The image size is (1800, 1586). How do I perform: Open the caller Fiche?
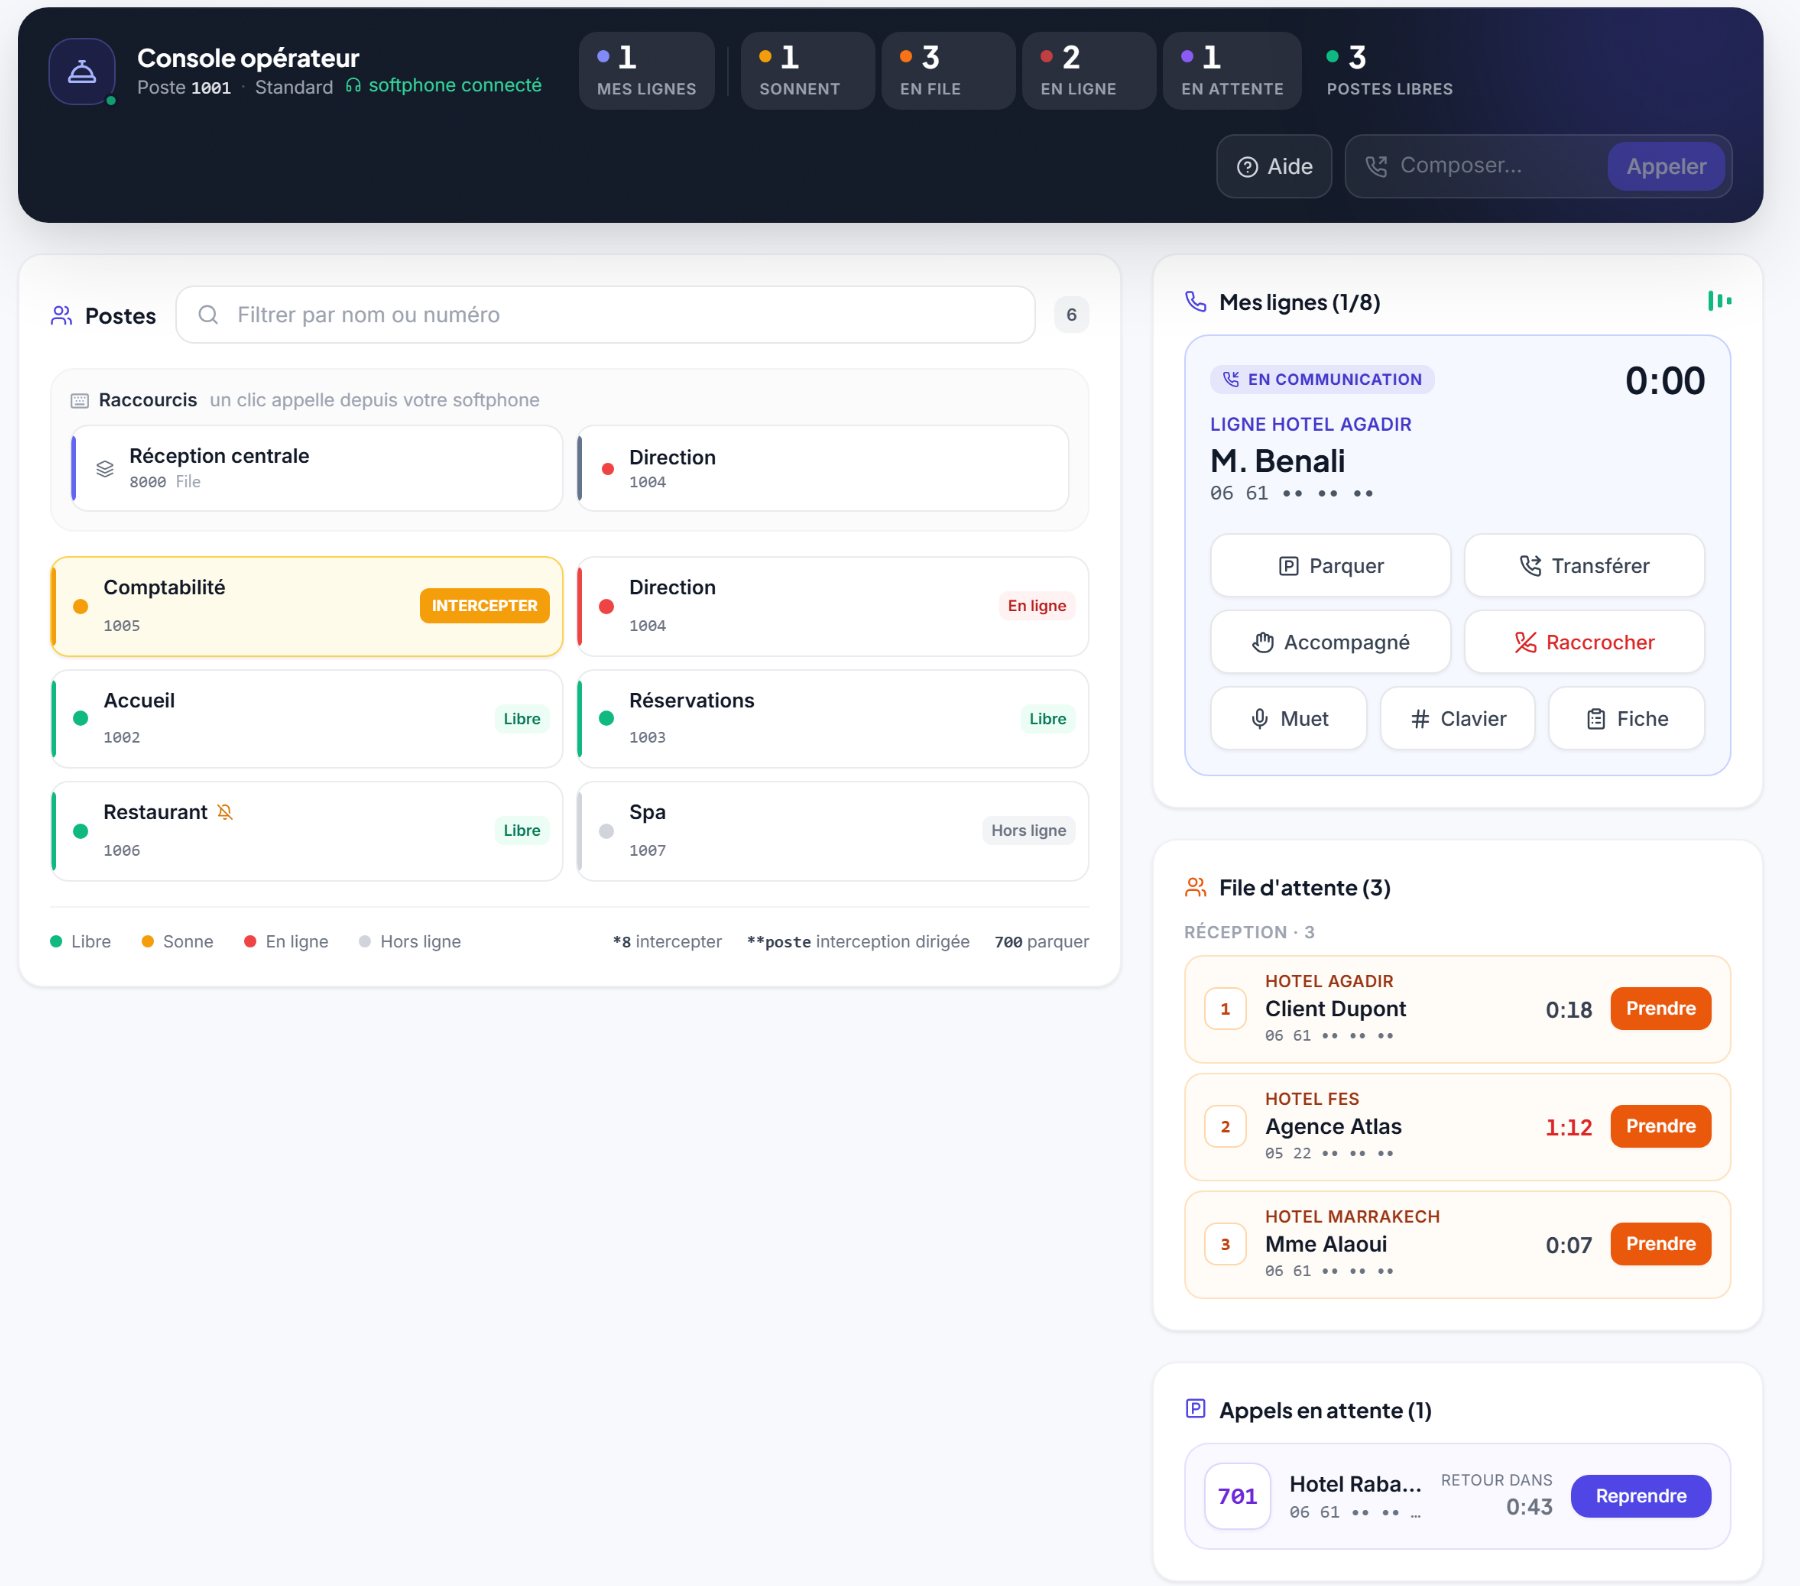1626,718
